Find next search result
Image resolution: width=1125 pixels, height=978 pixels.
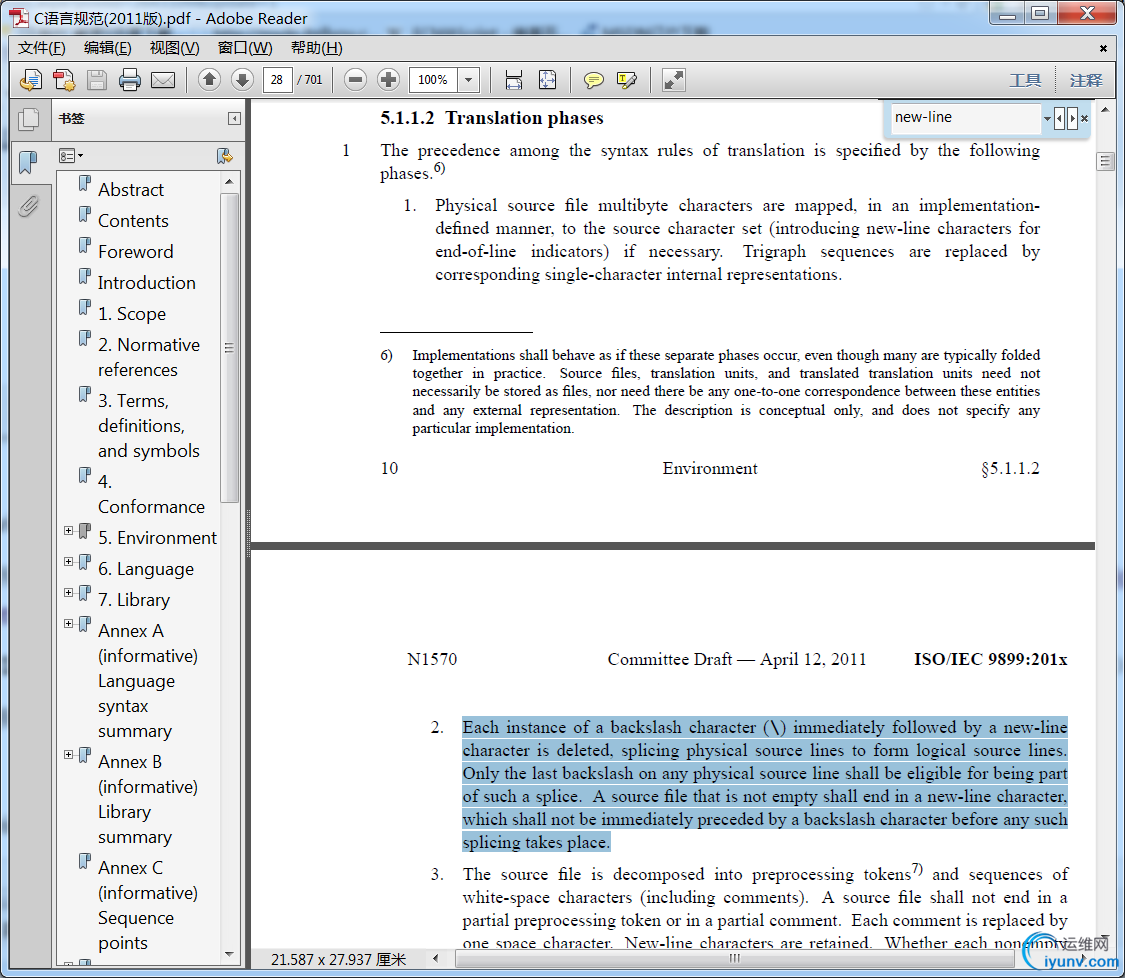[x=1072, y=118]
